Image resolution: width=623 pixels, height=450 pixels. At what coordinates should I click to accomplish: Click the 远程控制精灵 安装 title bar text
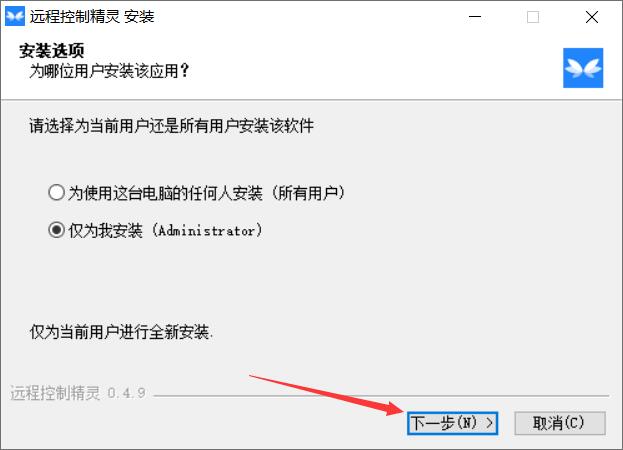tap(92, 17)
